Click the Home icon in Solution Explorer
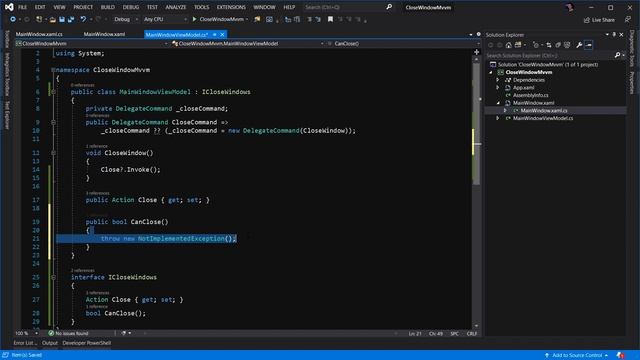Viewport: 640px width, 360px height. pyautogui.click(x=509, y=45)
